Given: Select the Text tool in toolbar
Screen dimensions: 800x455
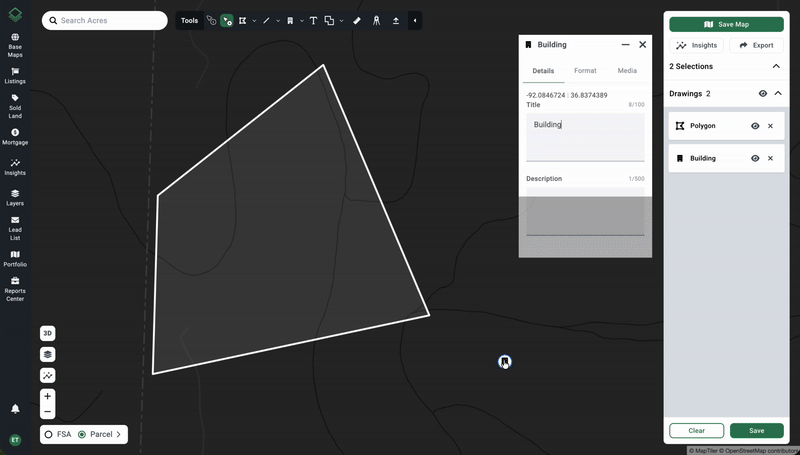Looking at the screenshot, I should pyautogui.click(x=313, y=20).
